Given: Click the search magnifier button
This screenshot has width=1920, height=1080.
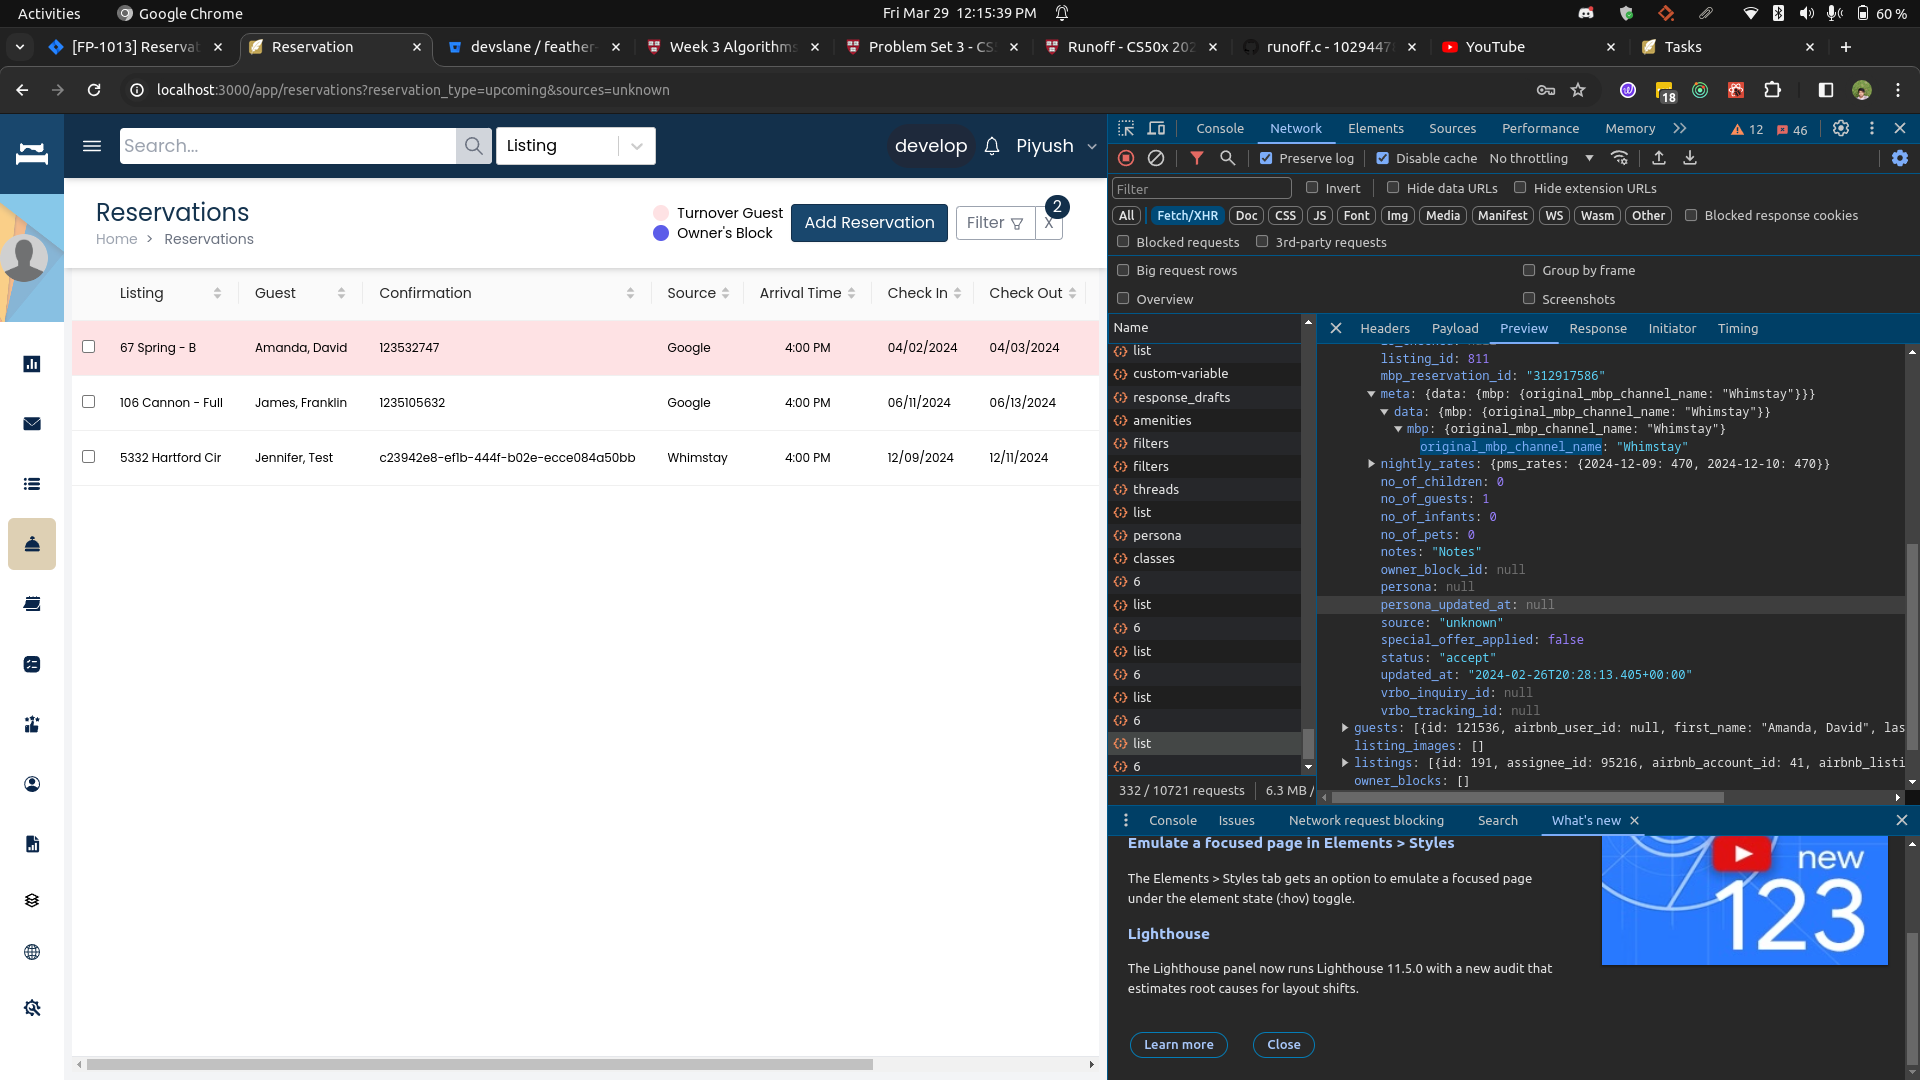Looking at the screenshot, I should 474,146.
